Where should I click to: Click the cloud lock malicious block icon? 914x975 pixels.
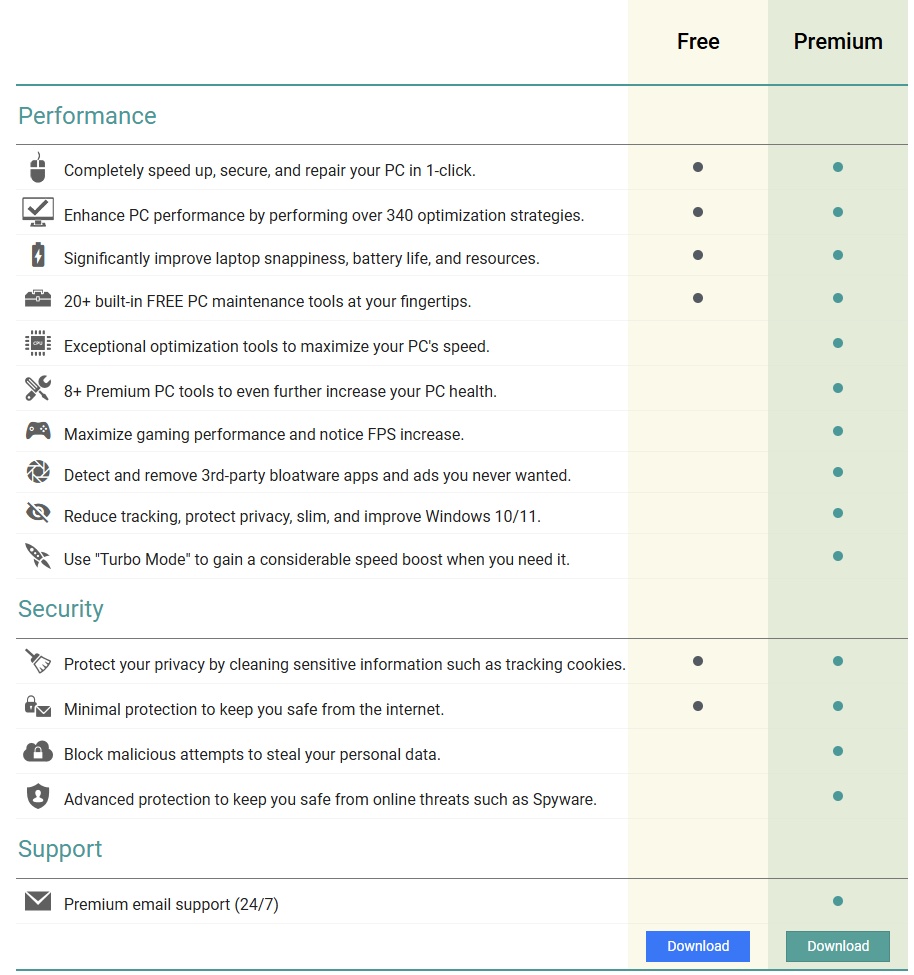(x=38, y=751)
